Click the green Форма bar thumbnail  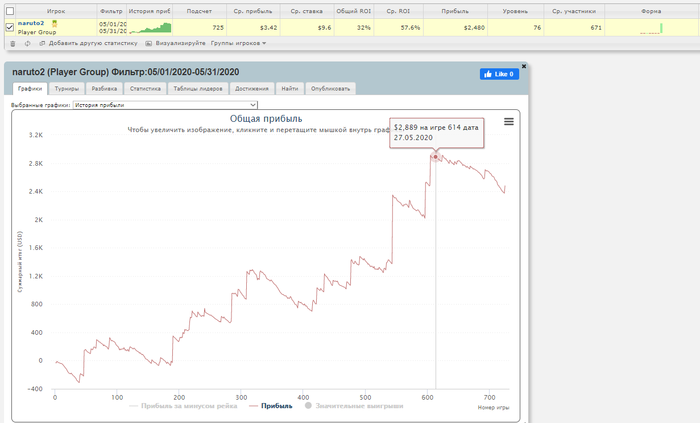(651, 28)
